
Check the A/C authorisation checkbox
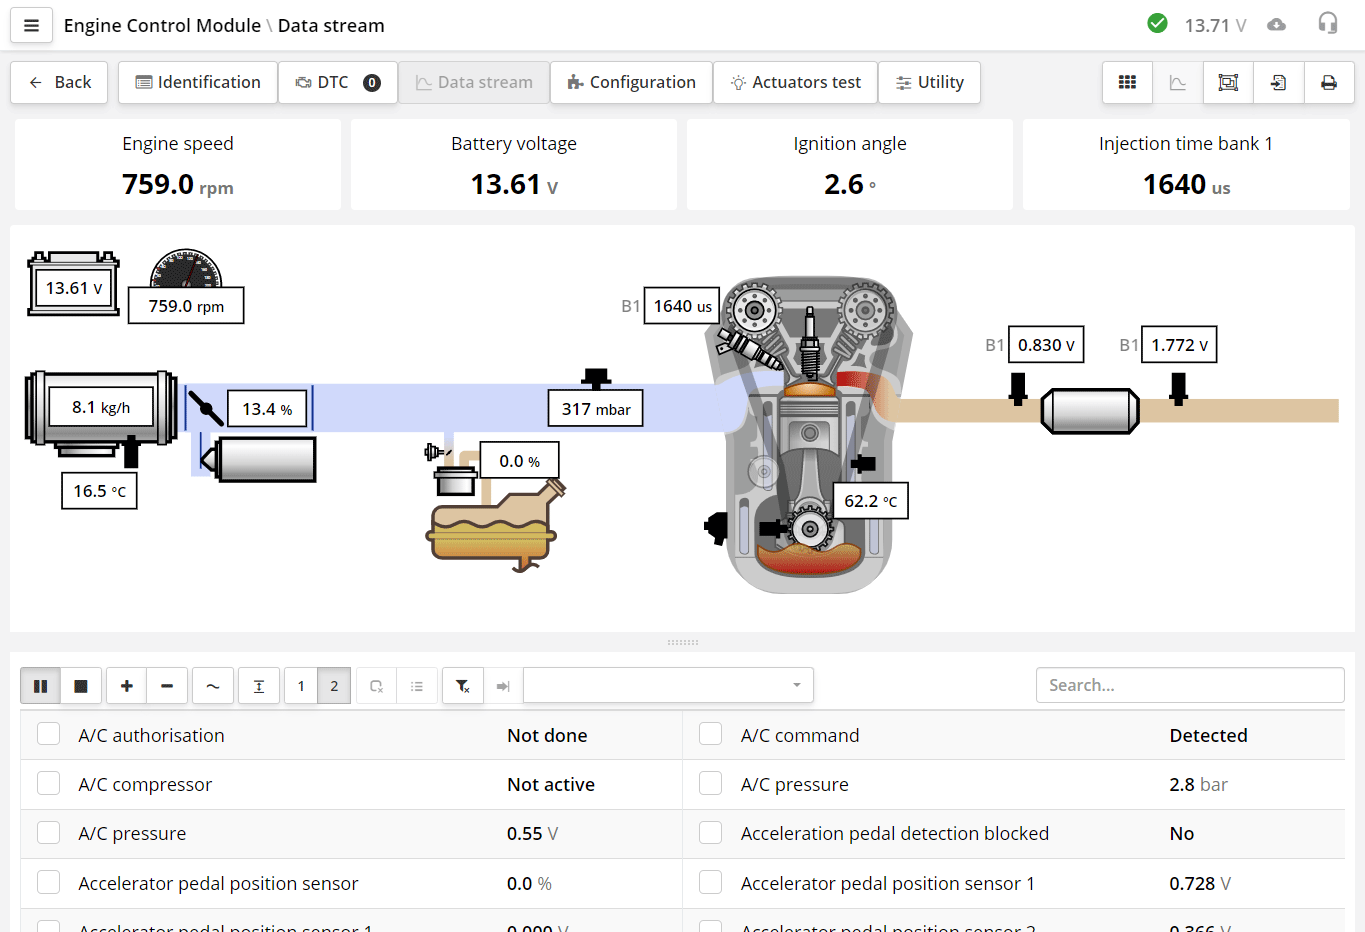click(x=48, y=734)
